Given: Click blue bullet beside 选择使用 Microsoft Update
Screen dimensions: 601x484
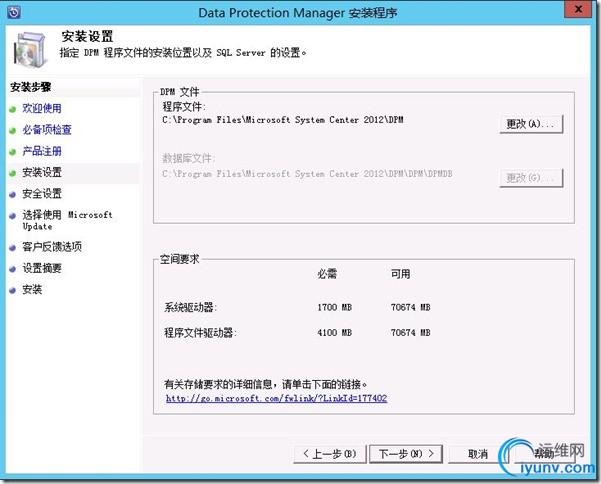Looking at the screenshot, I should [12, 216].
